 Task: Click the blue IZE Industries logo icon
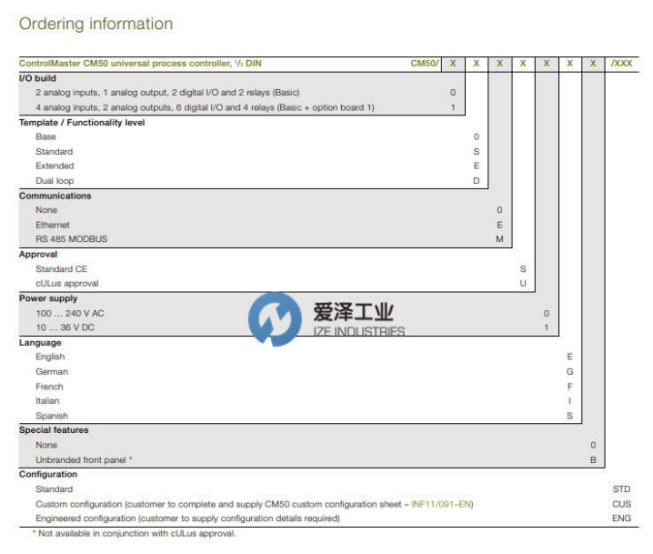[x=273, y=320]
